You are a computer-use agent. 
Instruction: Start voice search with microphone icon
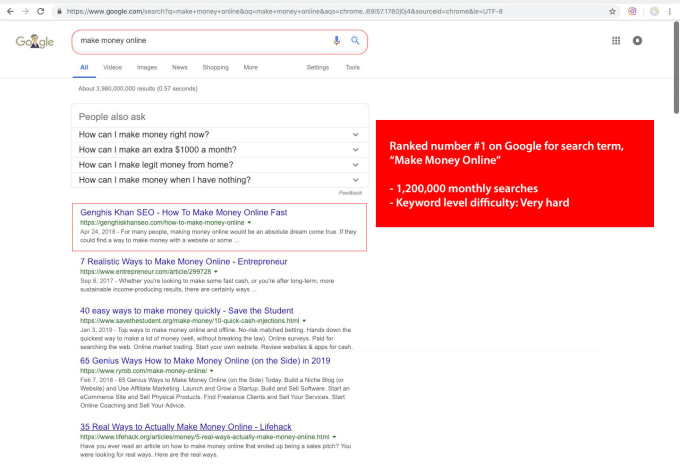pos(337,40)
